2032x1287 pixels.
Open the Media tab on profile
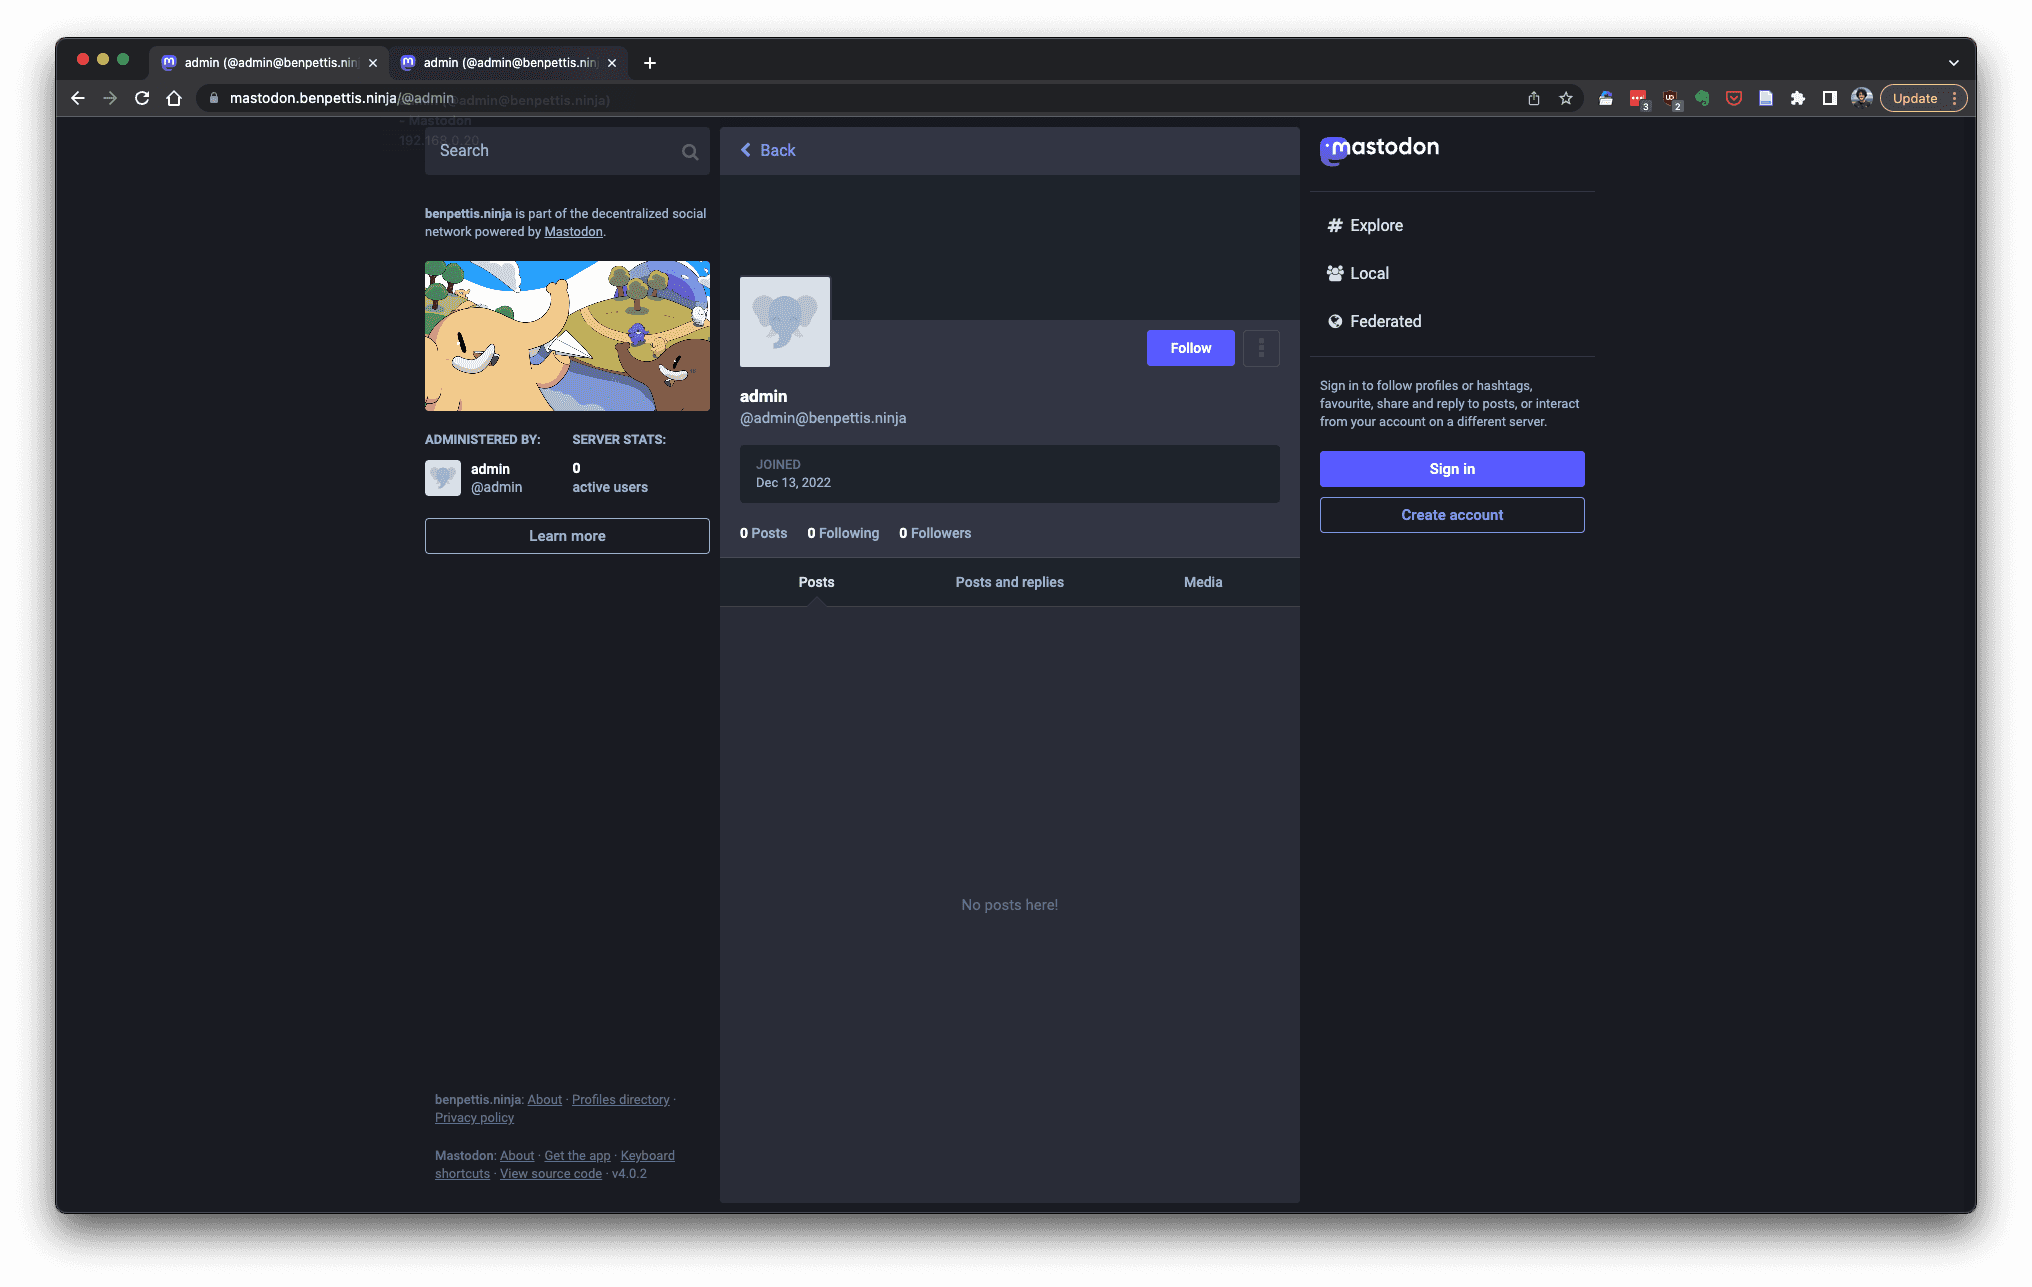coord(1203,582)
